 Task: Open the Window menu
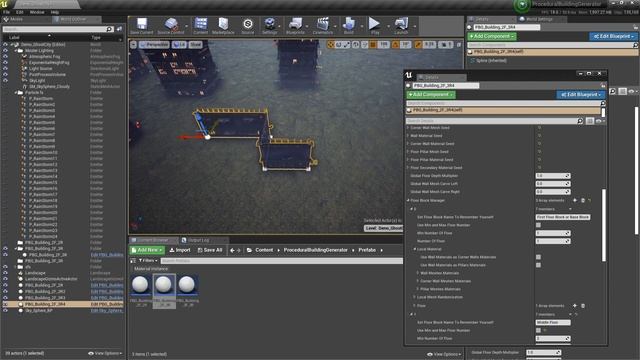point(37,12)
